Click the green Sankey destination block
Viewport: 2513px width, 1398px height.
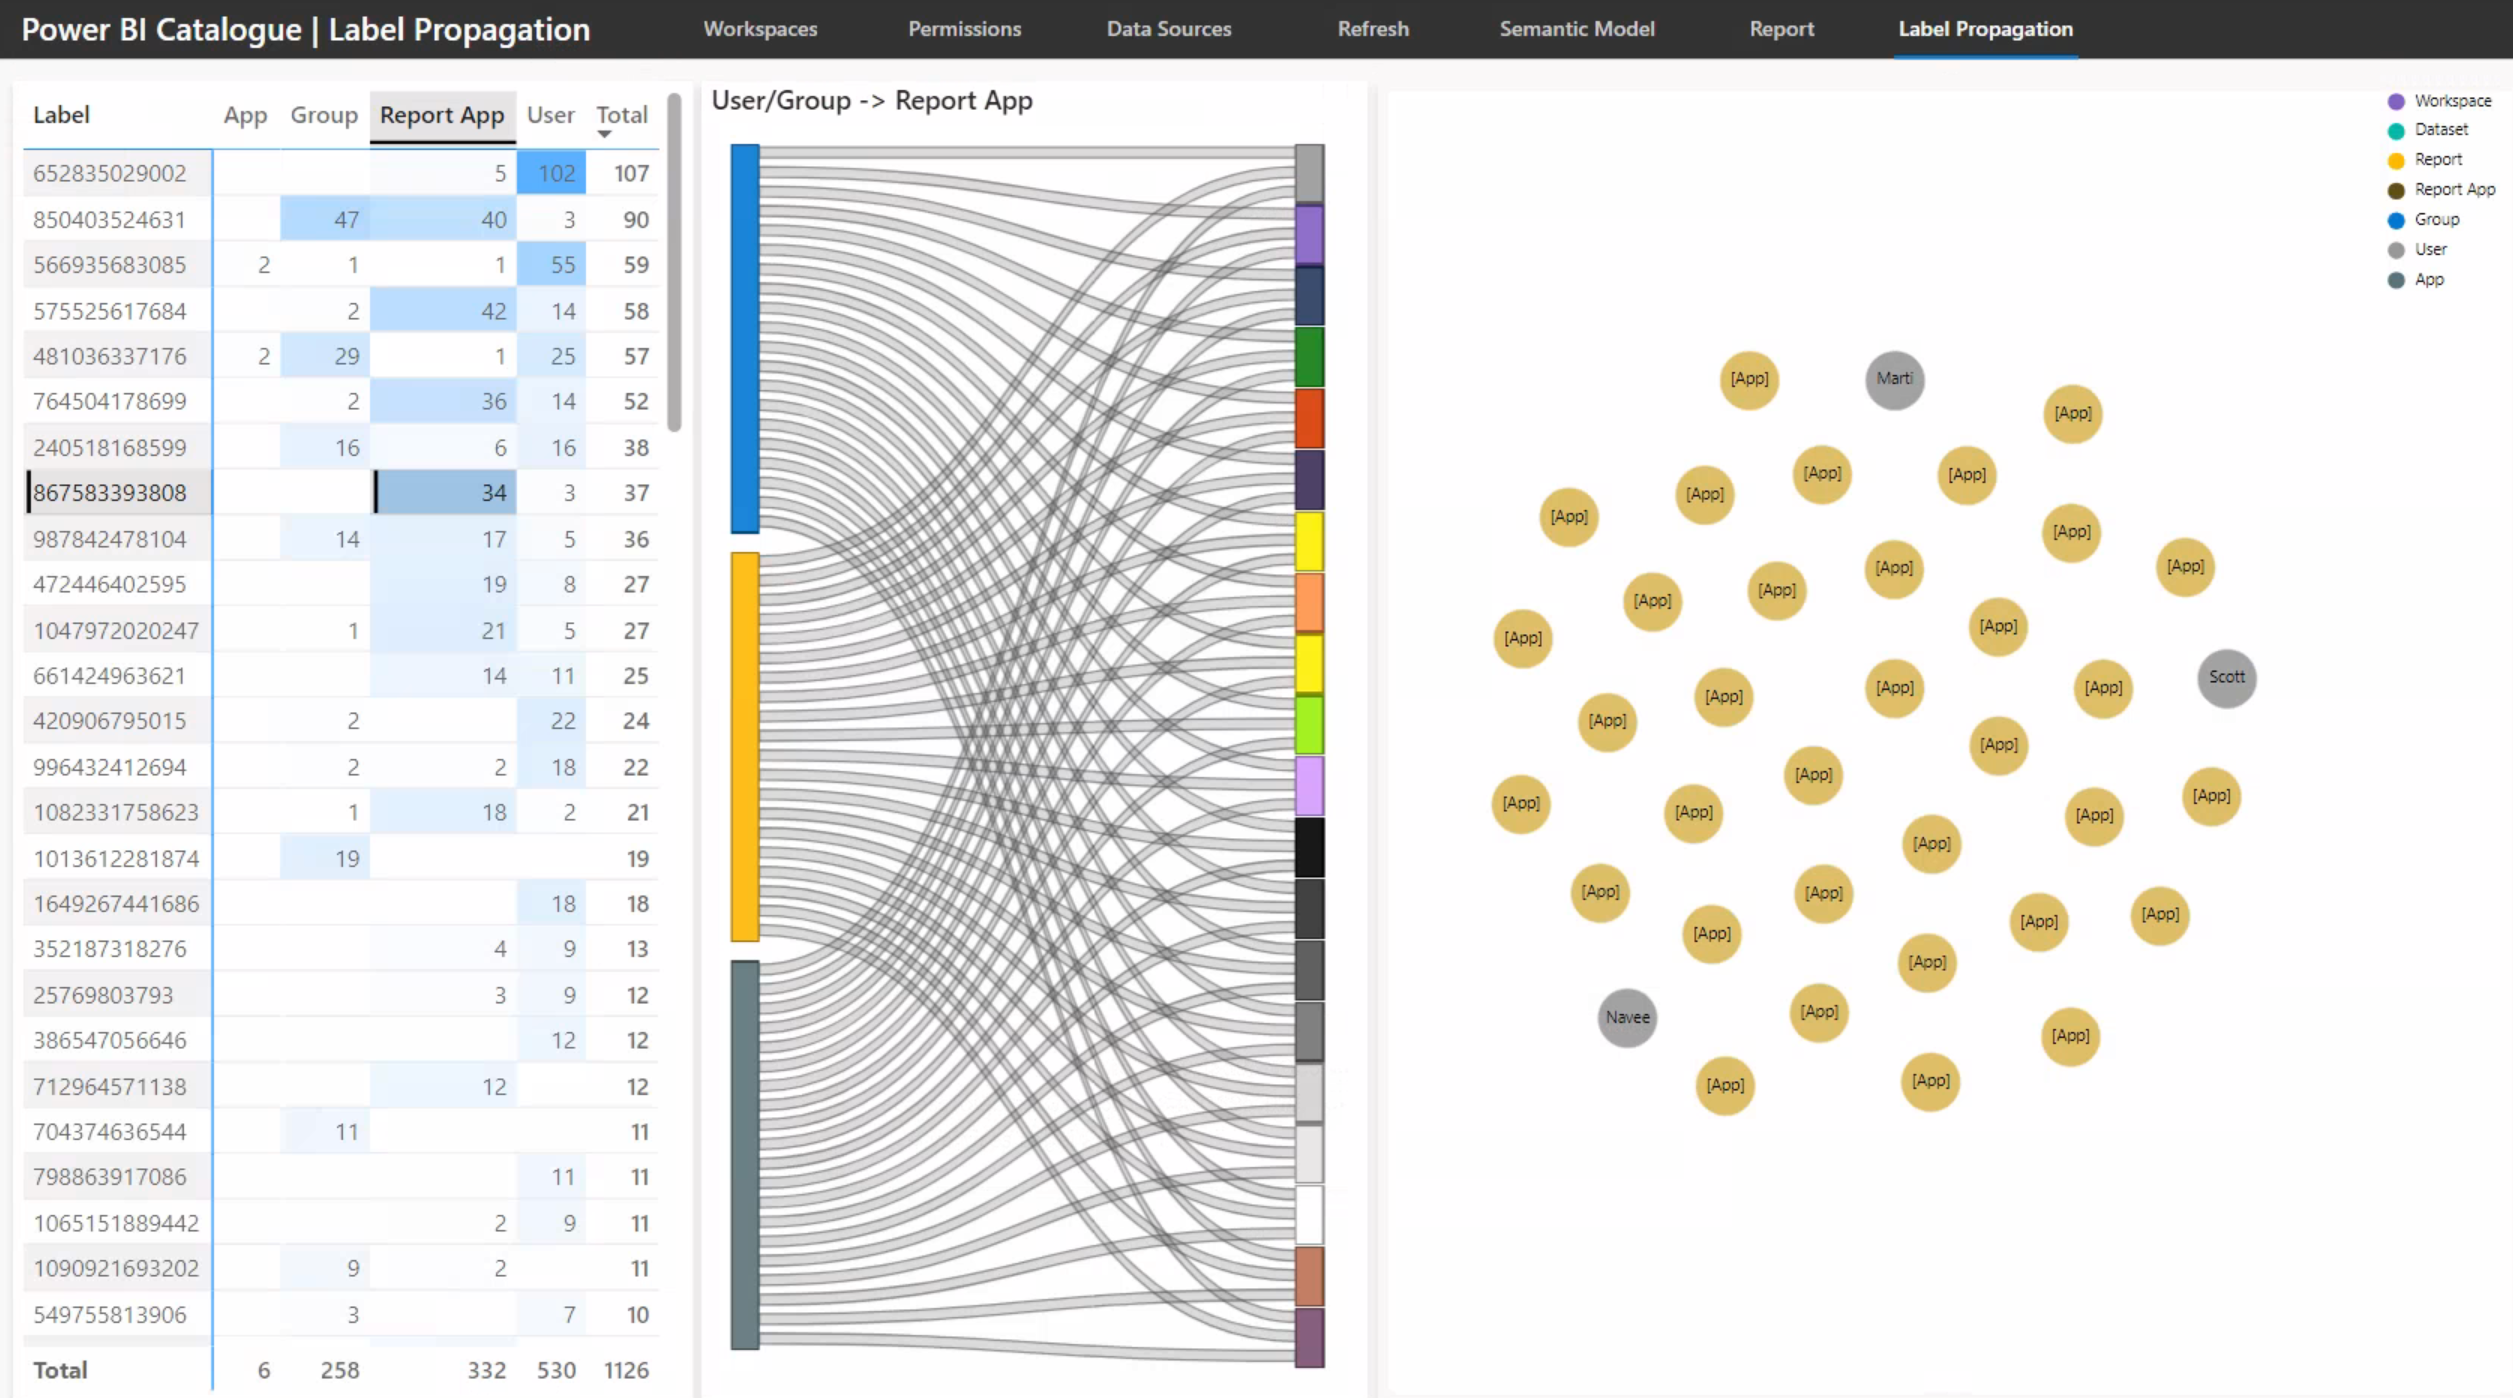(1309, 356)
